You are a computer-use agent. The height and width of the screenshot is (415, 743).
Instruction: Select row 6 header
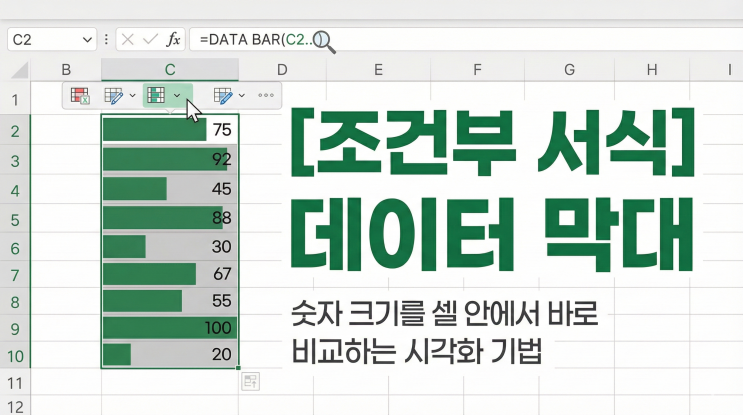click(15, 248)
